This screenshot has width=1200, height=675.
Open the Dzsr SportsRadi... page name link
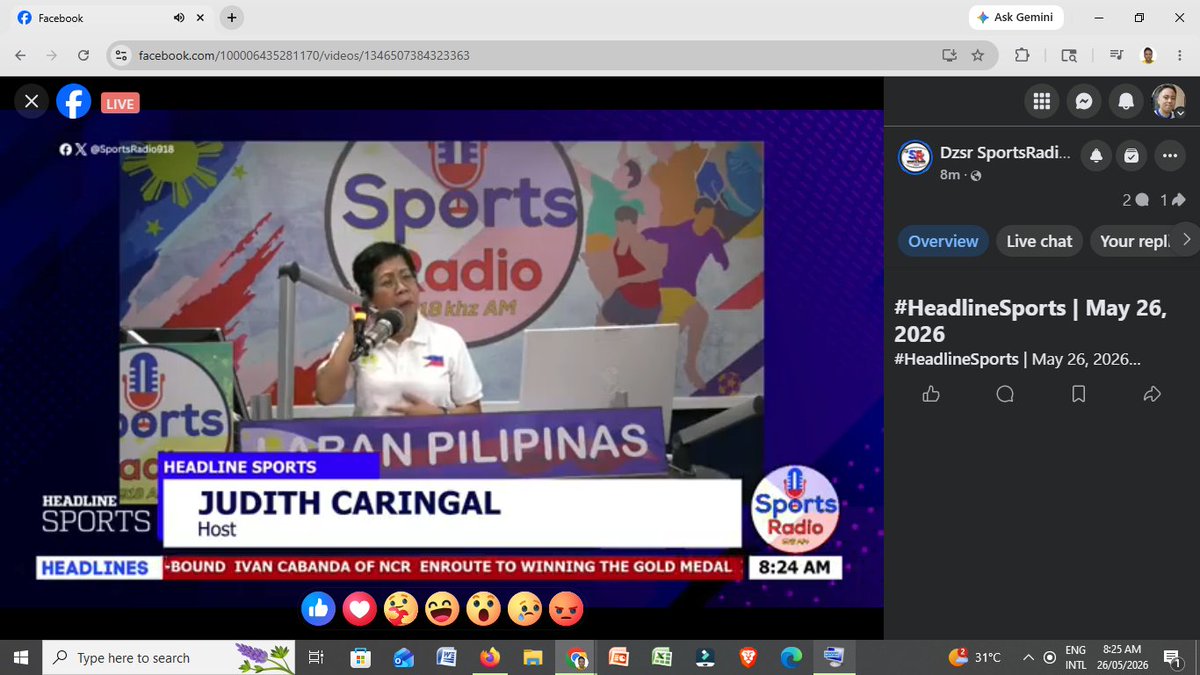[1005, 154]
